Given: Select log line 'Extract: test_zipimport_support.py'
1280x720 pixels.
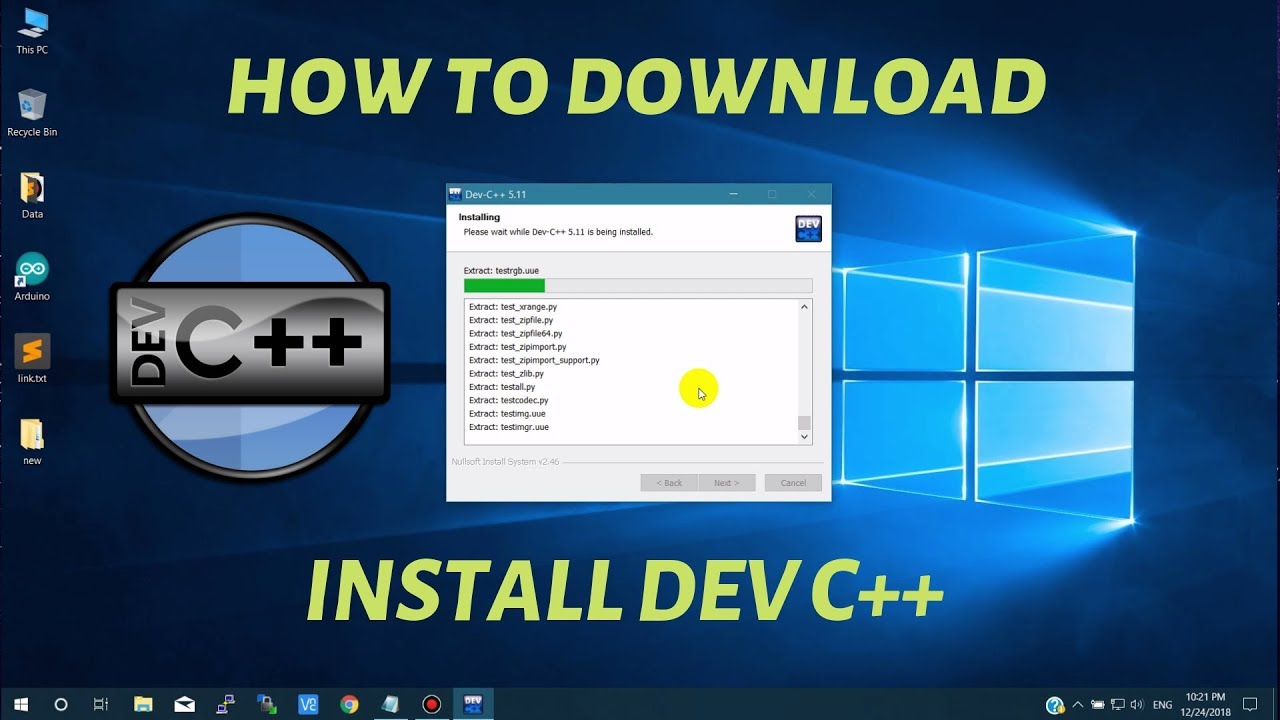Looking at the screenshot, I should (534, 360).
